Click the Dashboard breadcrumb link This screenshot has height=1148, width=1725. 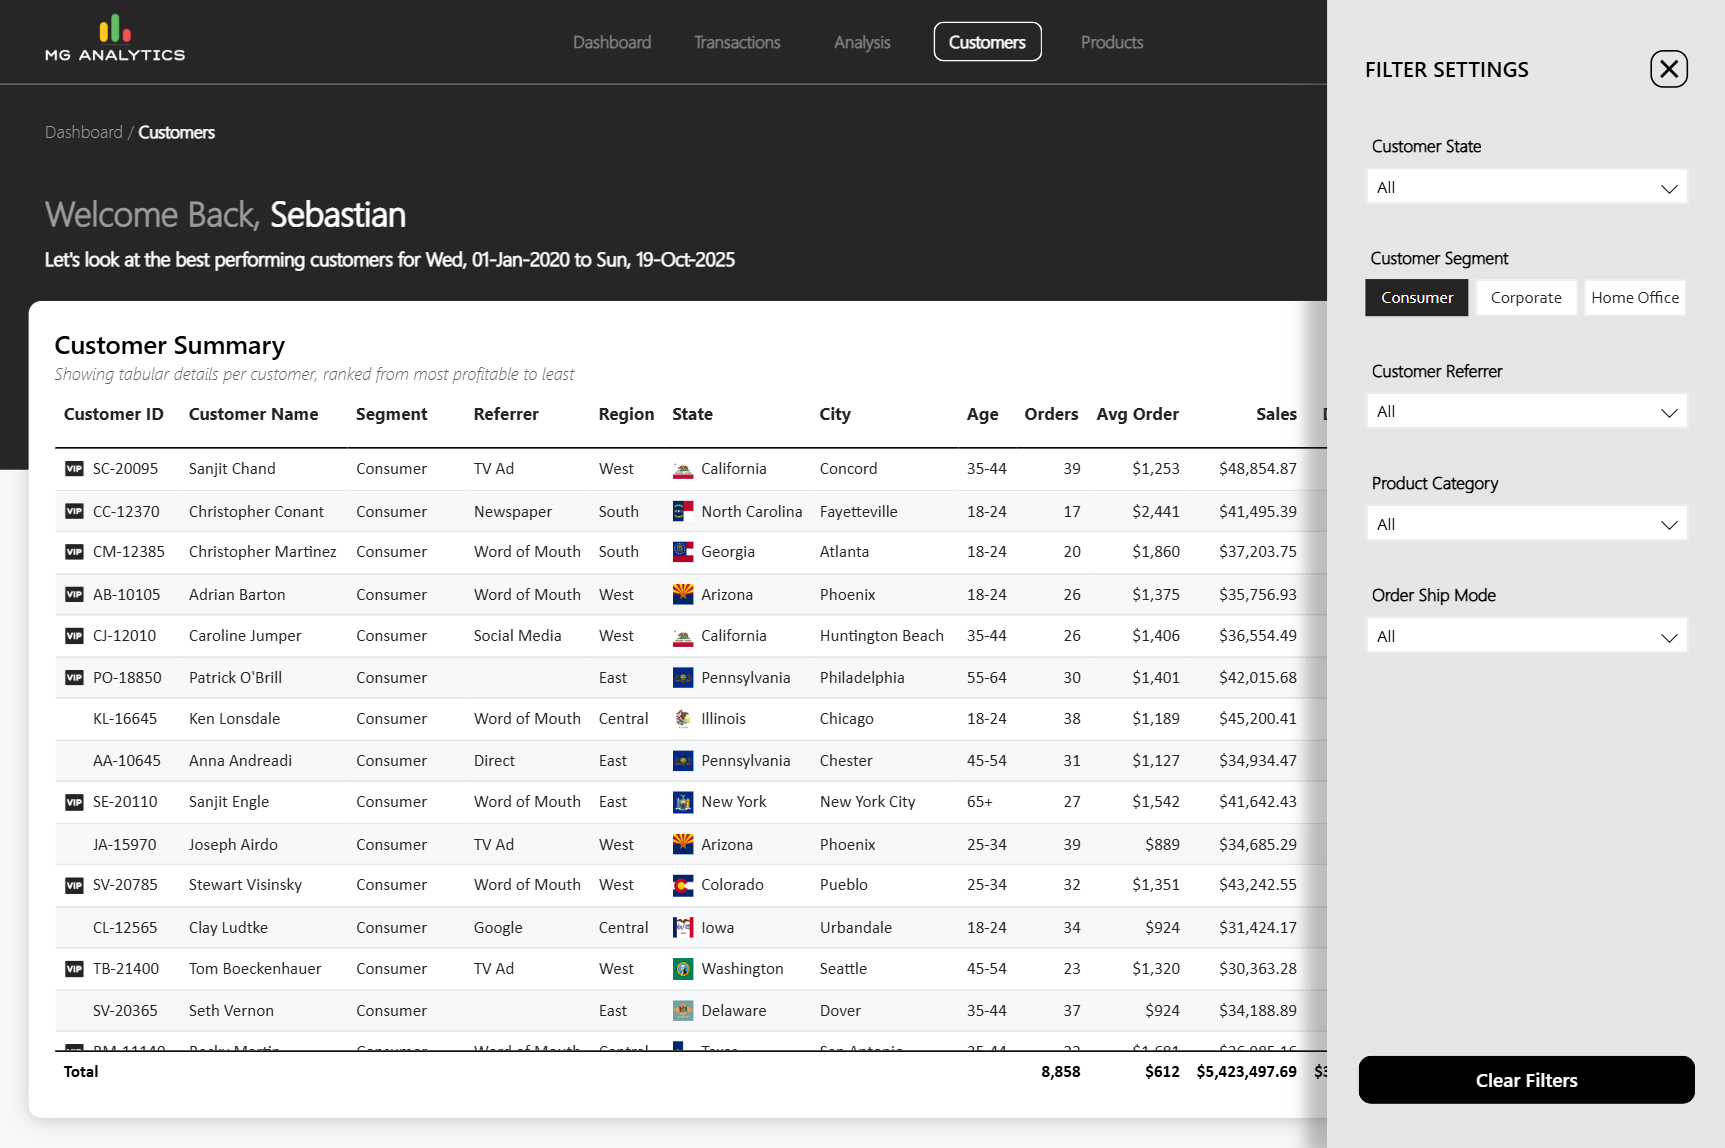click(84, 132)
